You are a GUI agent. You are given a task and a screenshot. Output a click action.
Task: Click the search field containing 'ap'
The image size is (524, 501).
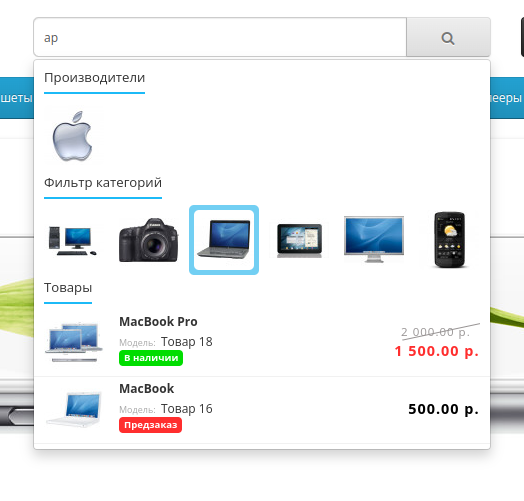click(x=220, y=37)
